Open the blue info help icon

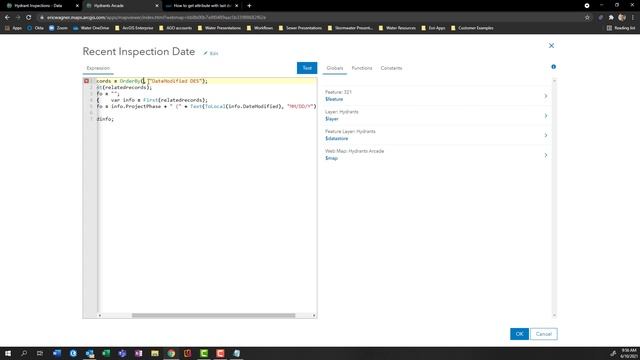click(553, 67)
